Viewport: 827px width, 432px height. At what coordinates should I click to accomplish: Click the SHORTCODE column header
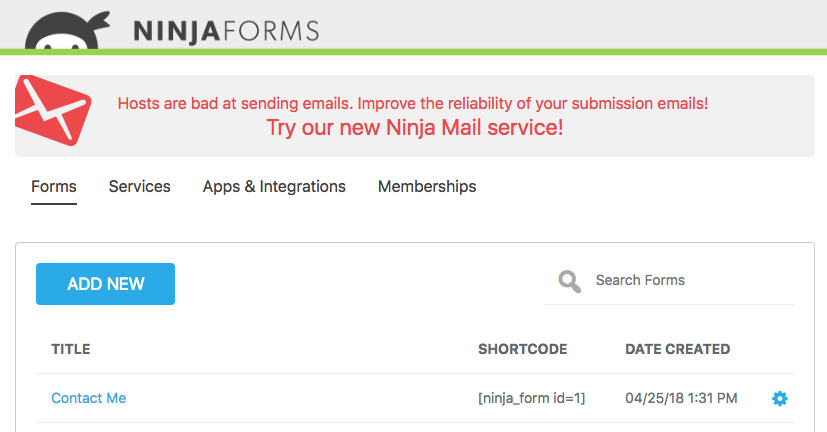point(522,349)
